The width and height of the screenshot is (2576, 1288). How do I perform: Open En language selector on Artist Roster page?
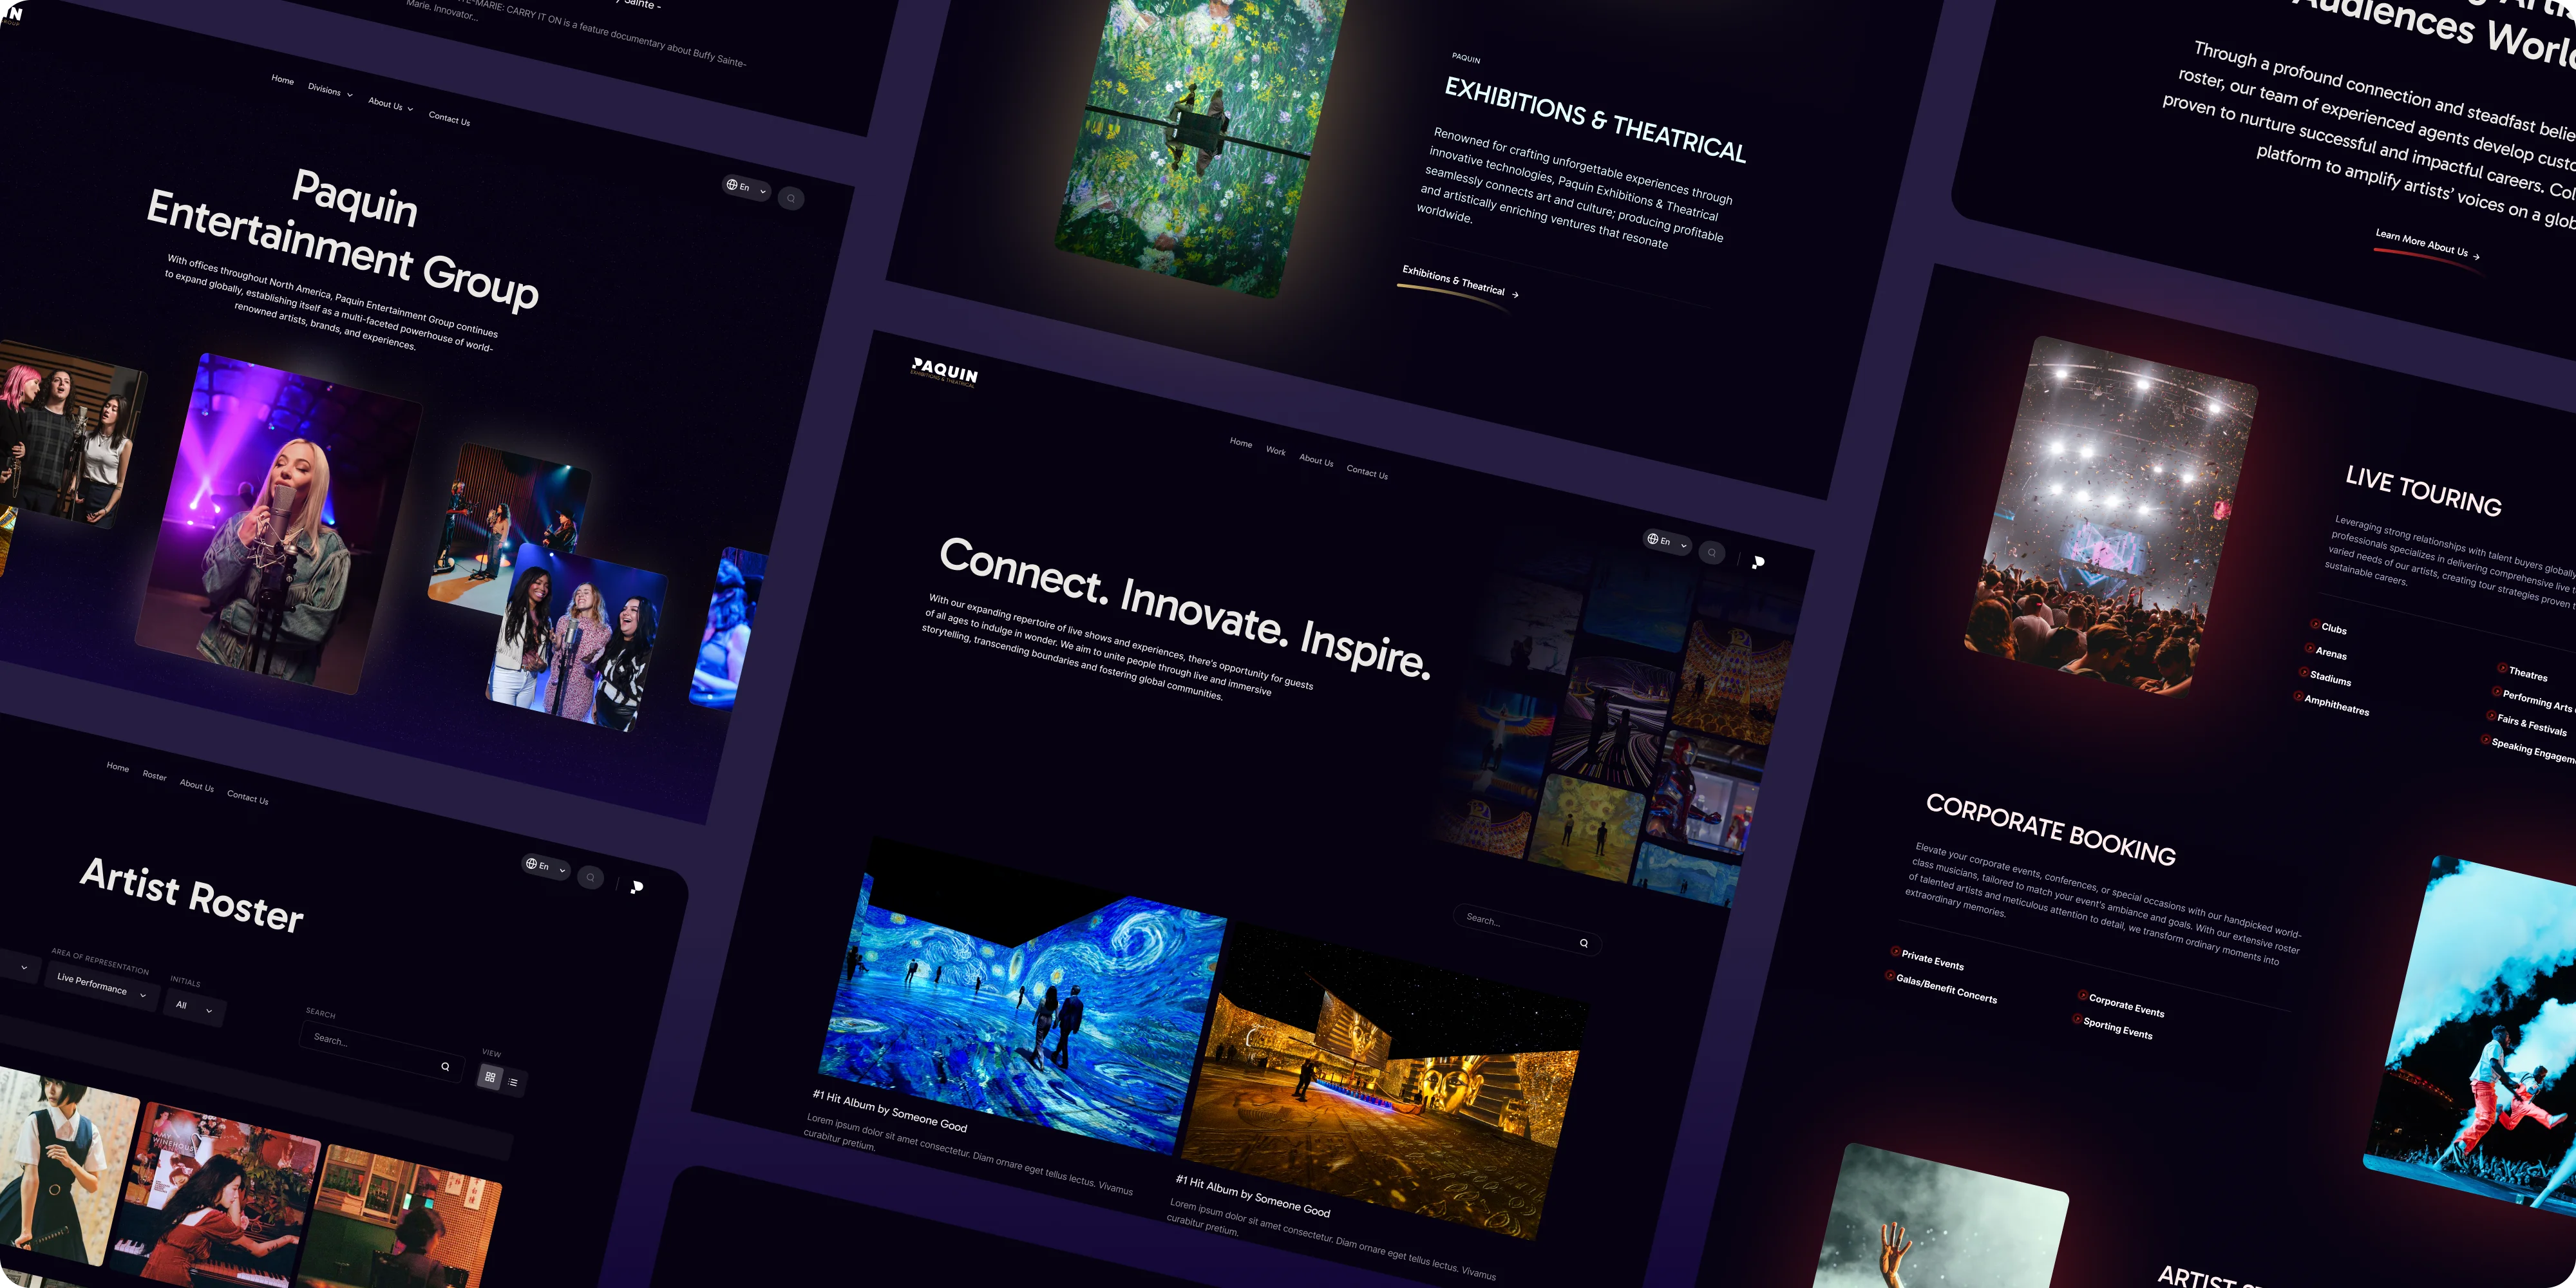(546, 866)
